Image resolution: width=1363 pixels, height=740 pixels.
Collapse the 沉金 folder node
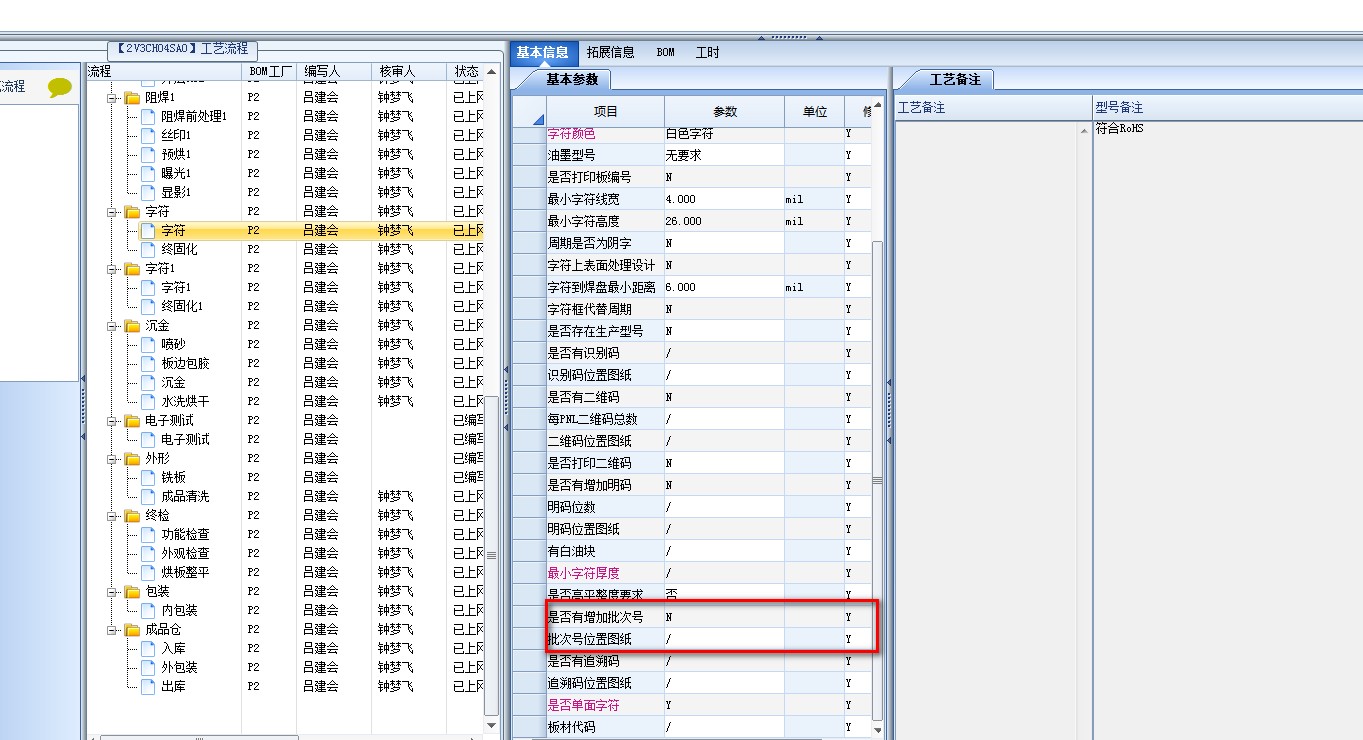[x=112, y=326]
